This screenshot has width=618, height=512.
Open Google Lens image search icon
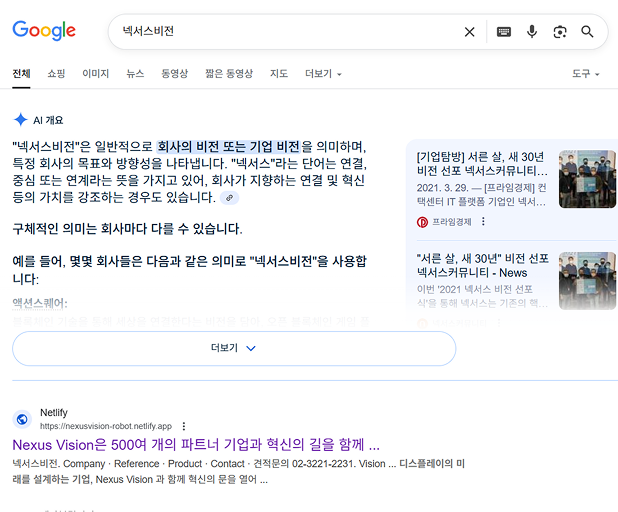pos(560,32)
